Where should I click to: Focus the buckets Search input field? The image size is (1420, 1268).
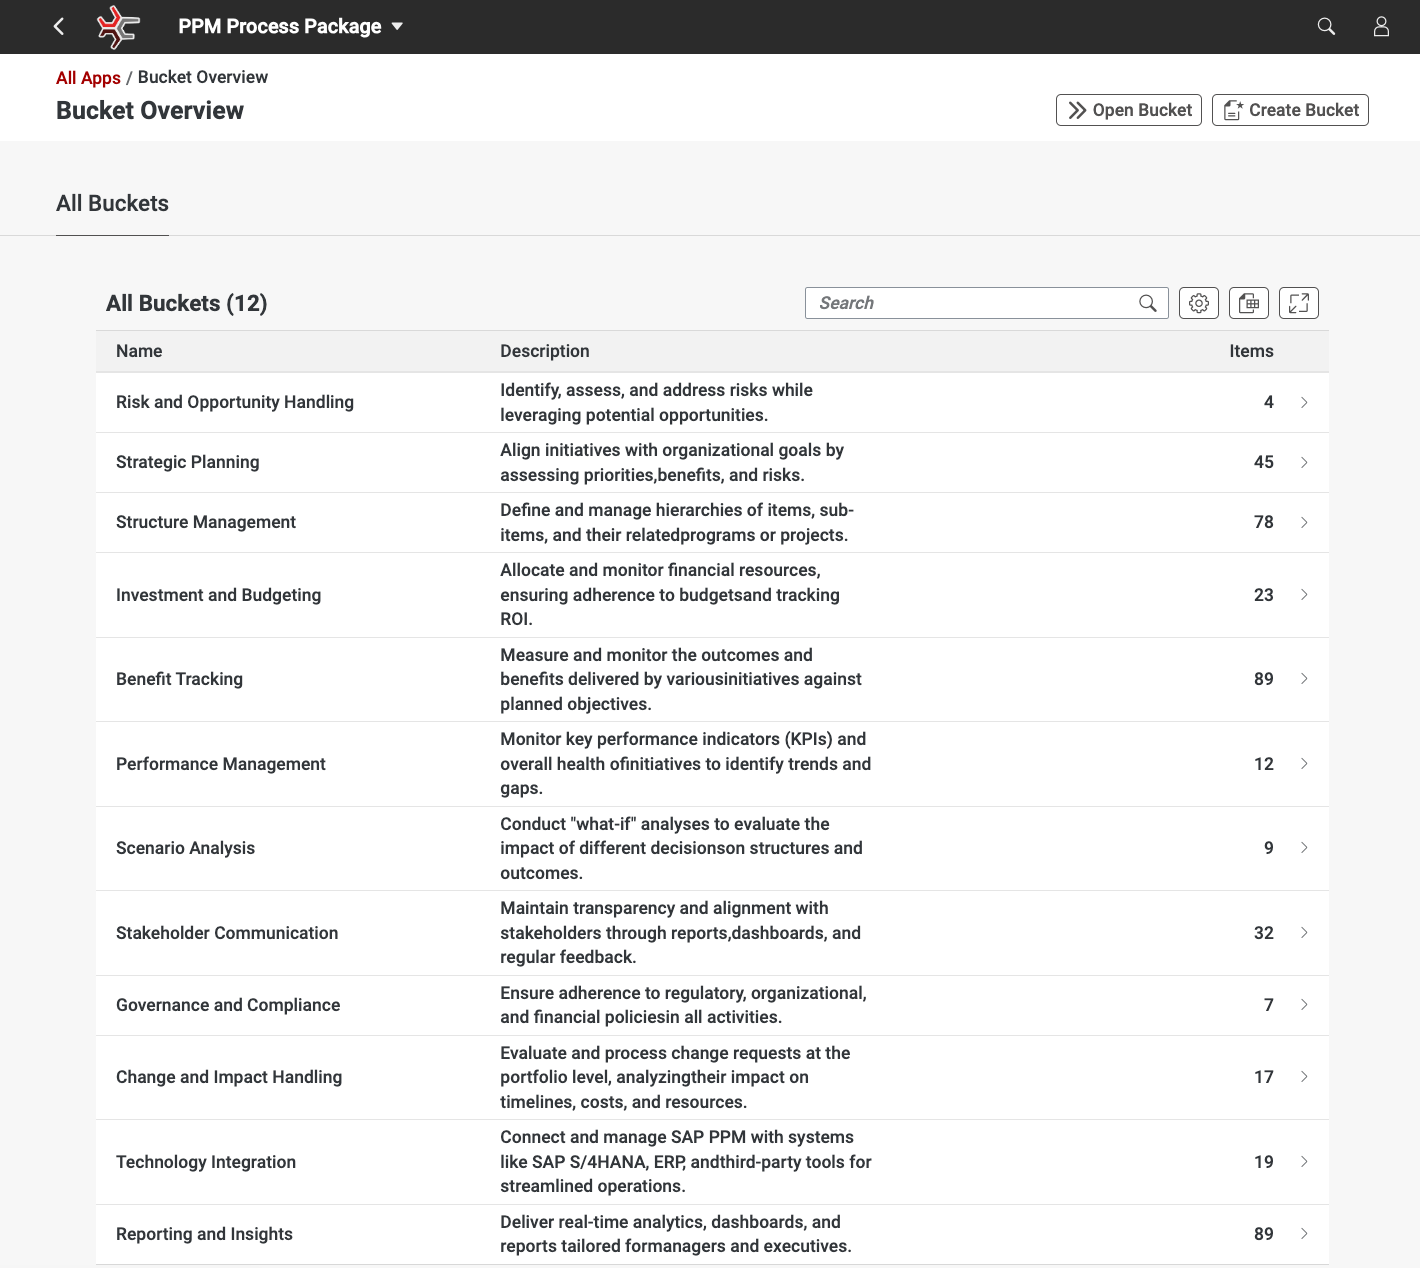(970, 303)
